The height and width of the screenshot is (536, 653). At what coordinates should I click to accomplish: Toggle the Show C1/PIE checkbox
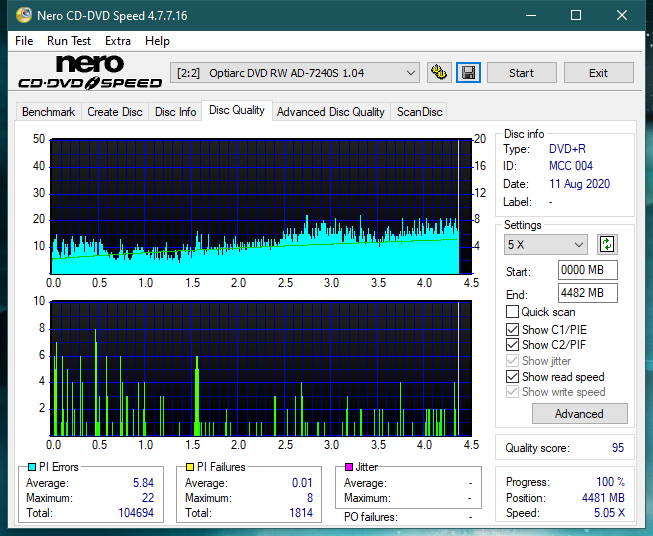(512, 329)
